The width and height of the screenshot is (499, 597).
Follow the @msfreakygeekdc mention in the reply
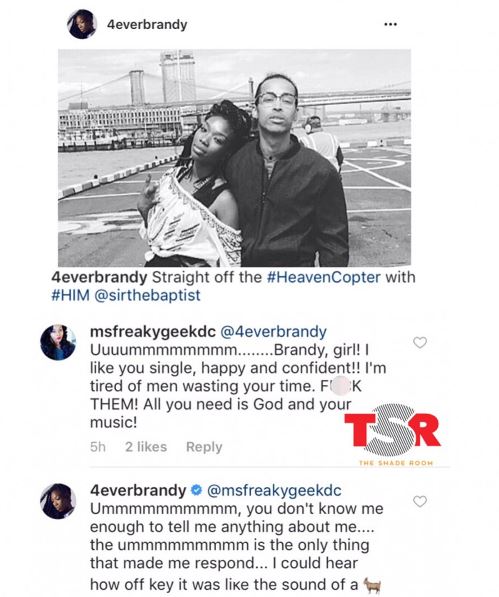click(274, 490)
